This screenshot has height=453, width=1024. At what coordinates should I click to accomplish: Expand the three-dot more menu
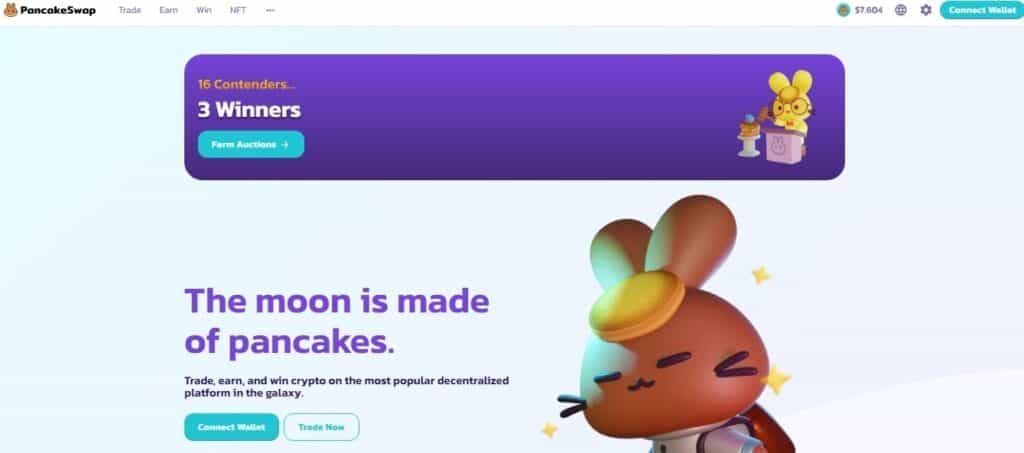[x=270, y=10]
